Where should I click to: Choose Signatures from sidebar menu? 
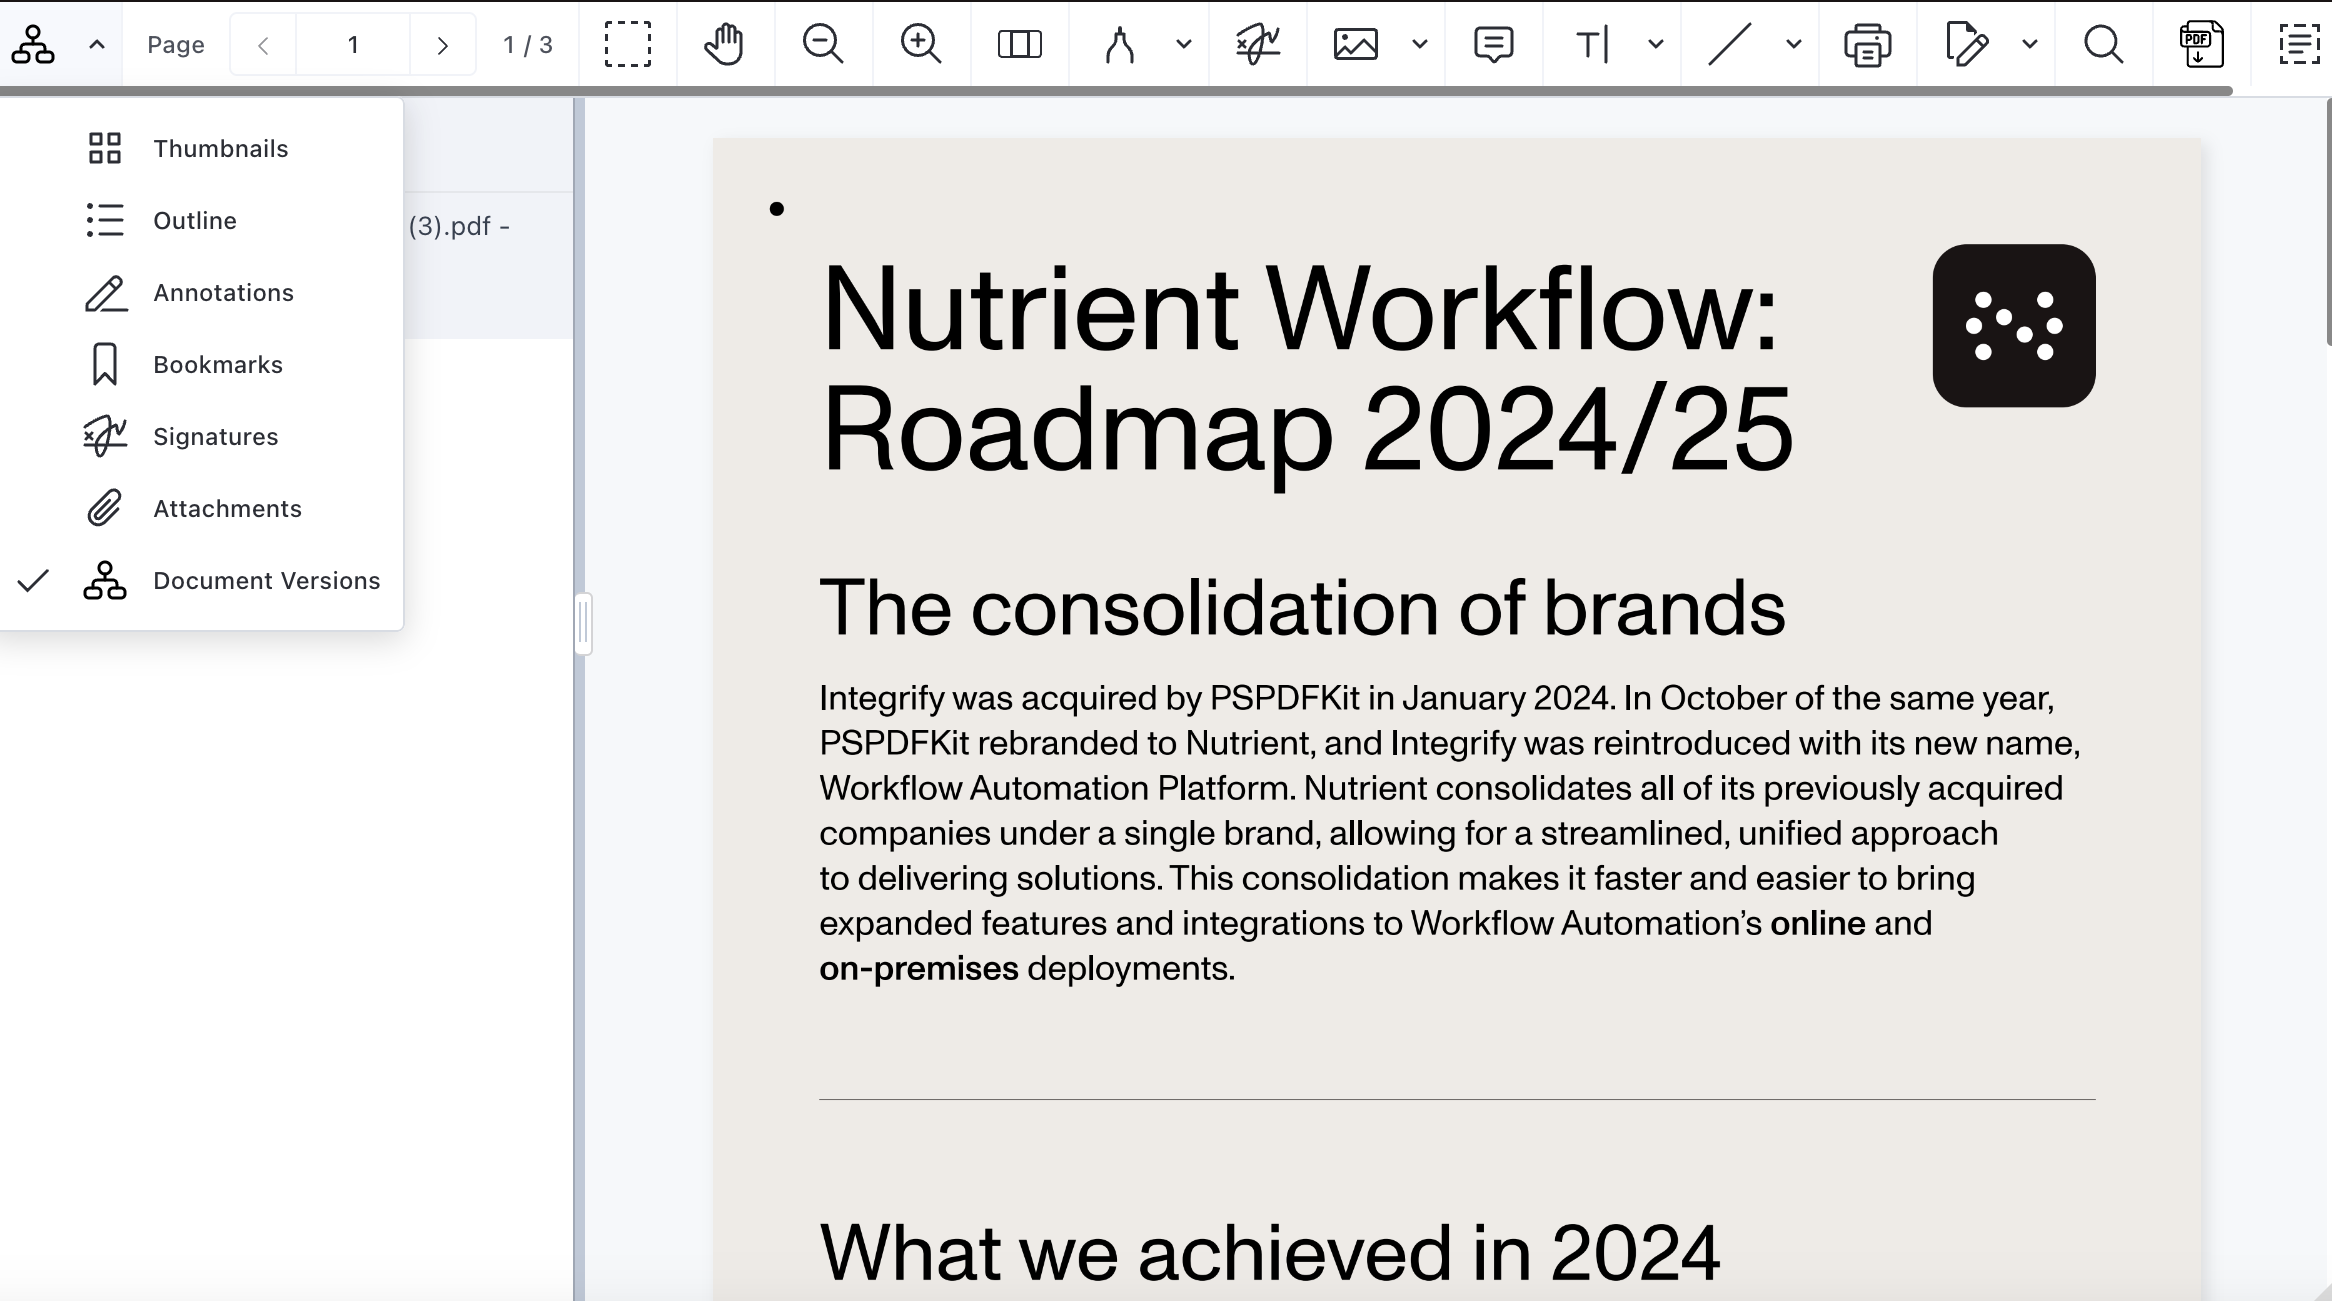[x=202, y=437]
